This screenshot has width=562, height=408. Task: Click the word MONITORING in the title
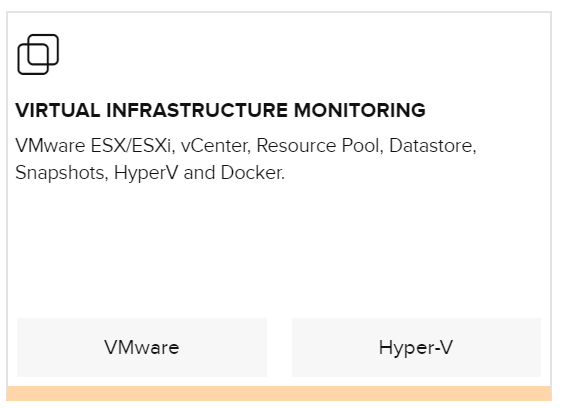359,110
